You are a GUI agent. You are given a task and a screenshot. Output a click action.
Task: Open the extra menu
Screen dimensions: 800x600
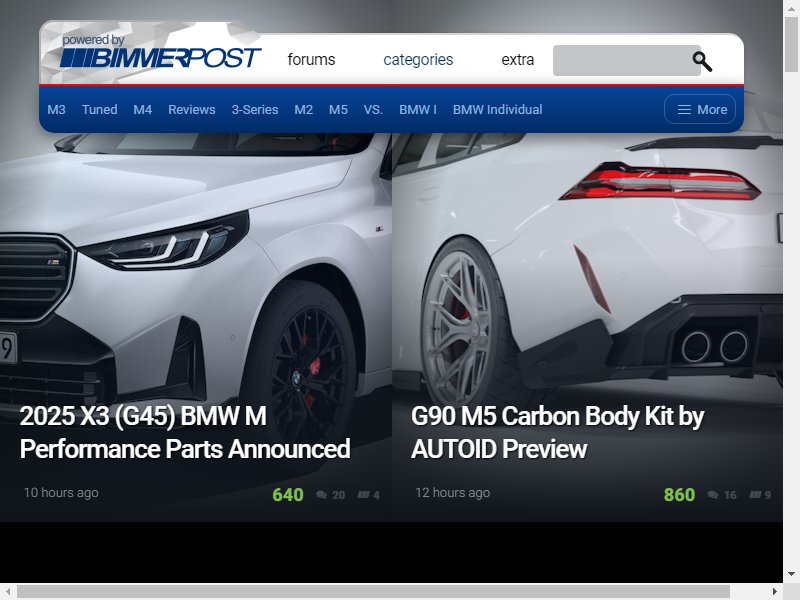517,60
